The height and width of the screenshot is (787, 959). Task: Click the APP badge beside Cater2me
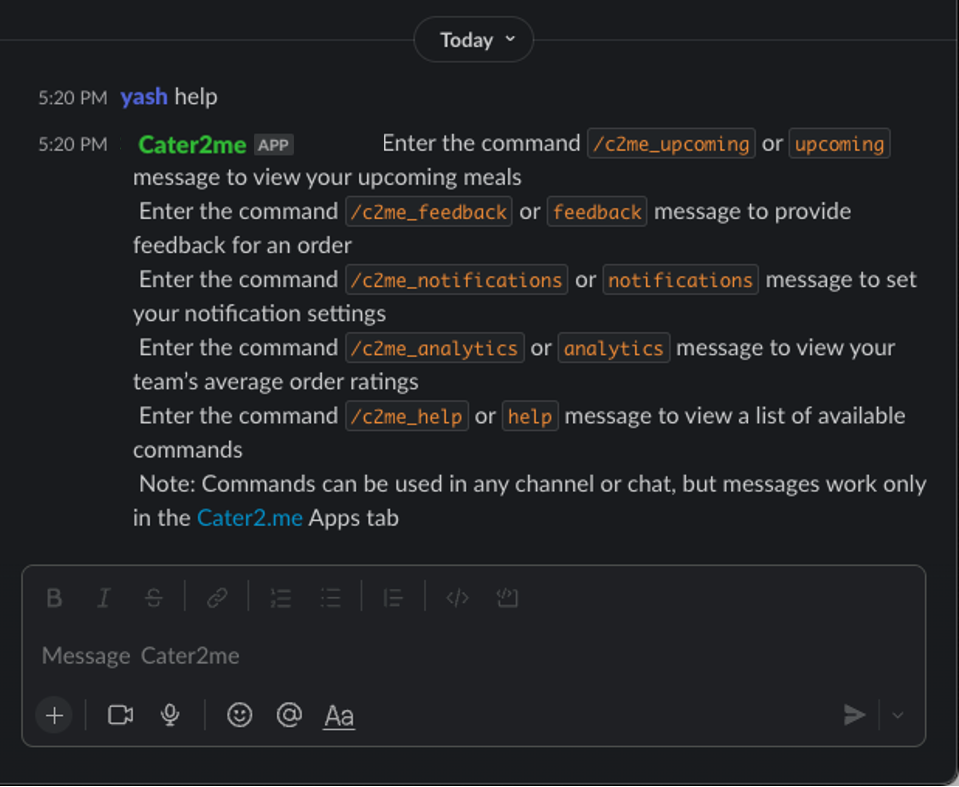[x=273, y=145]
